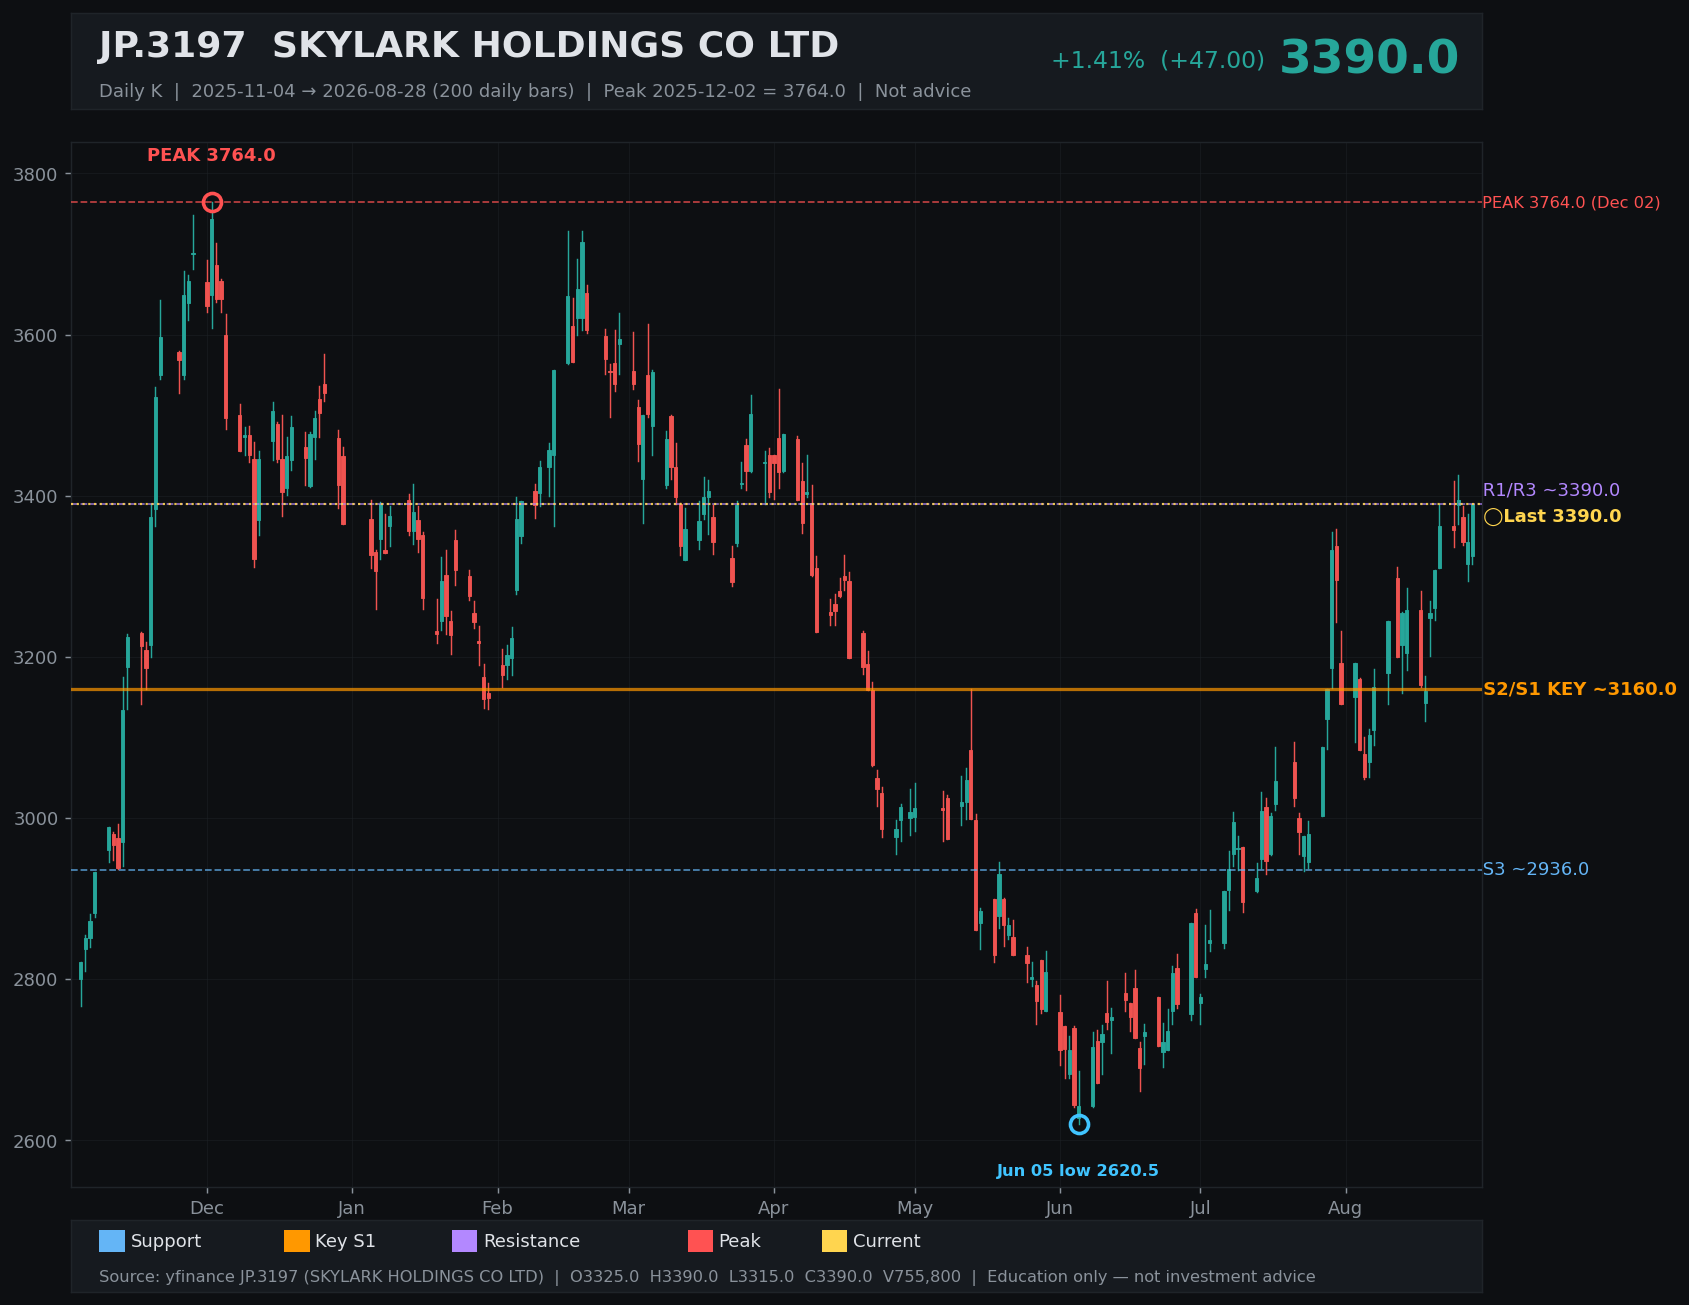Click the blue Support legend swatch
This screenshot has height=1305, width=1689.
coord(112,1241)
